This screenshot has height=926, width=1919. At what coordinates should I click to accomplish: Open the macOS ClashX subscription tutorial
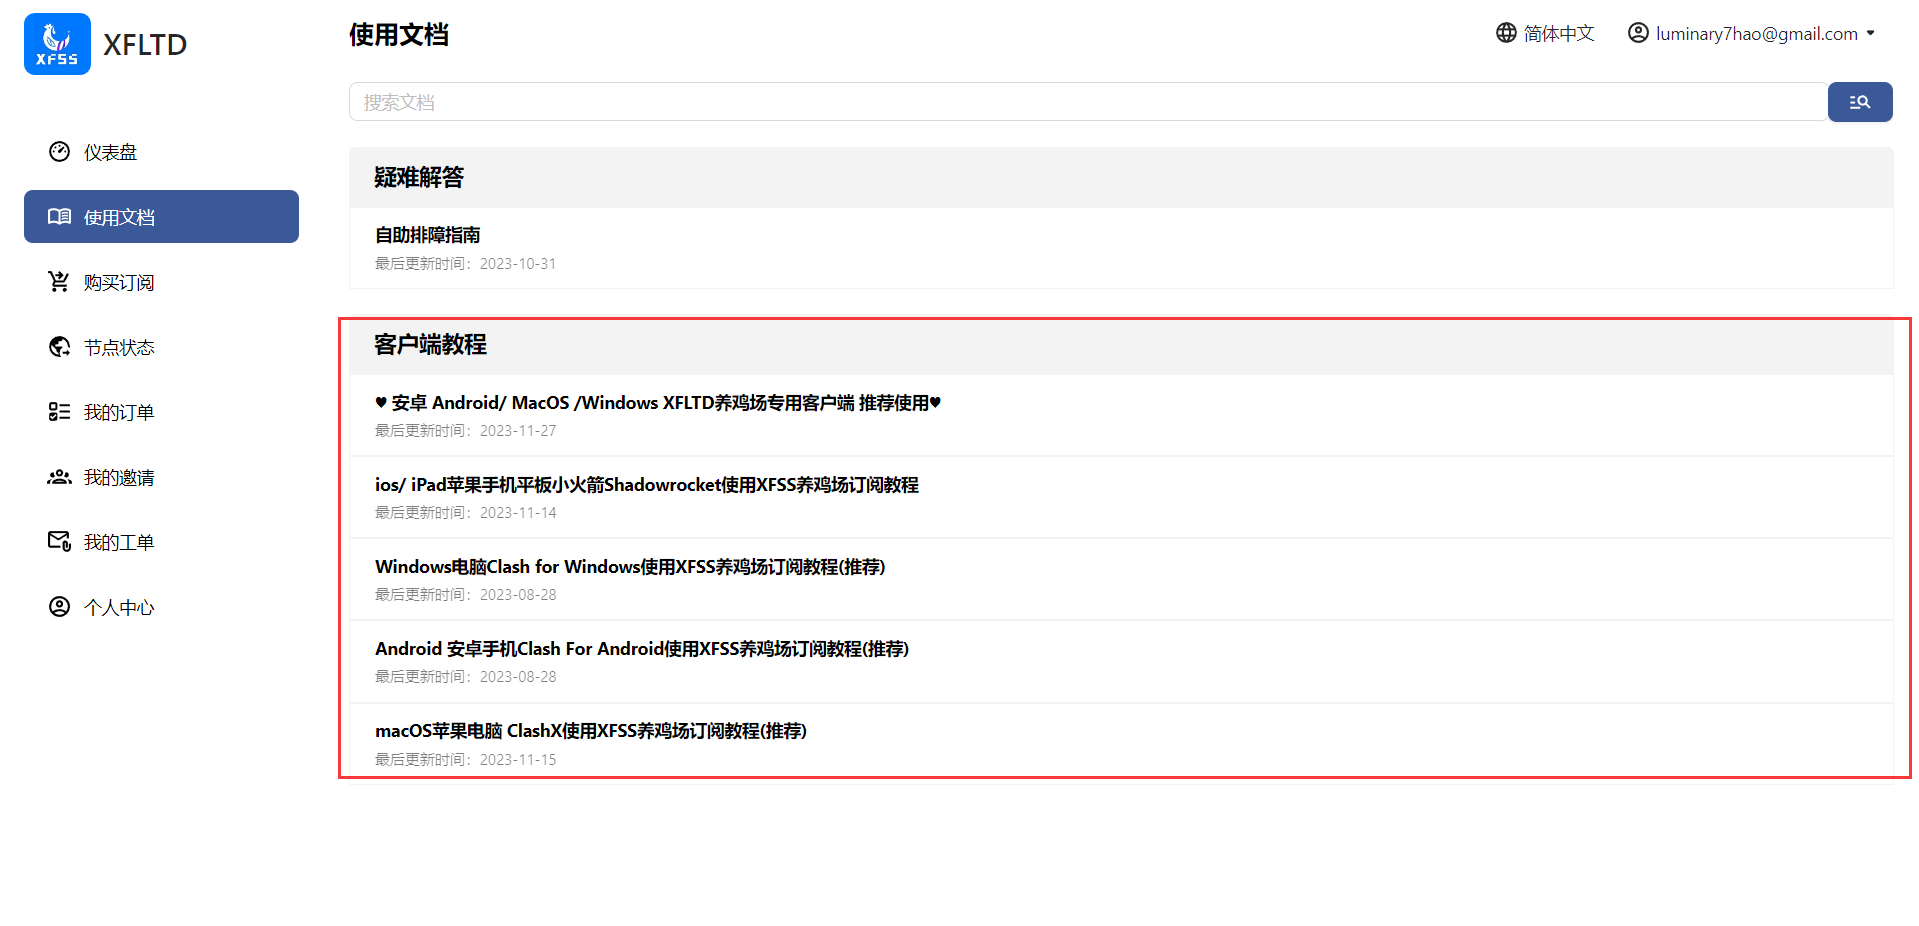pos(590,731)
